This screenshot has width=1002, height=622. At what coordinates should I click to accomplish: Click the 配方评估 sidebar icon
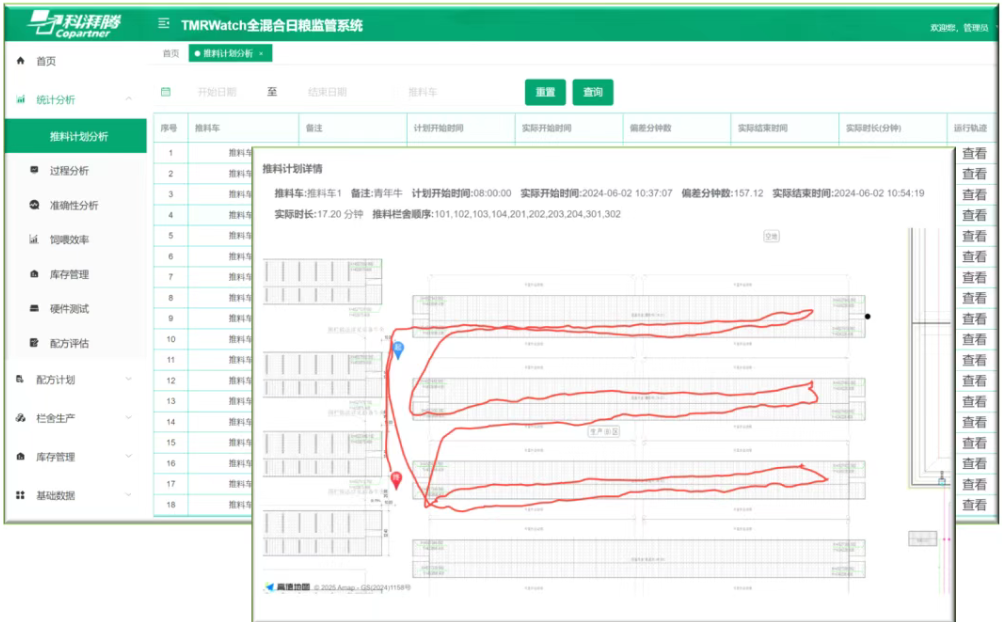[34, 343]
